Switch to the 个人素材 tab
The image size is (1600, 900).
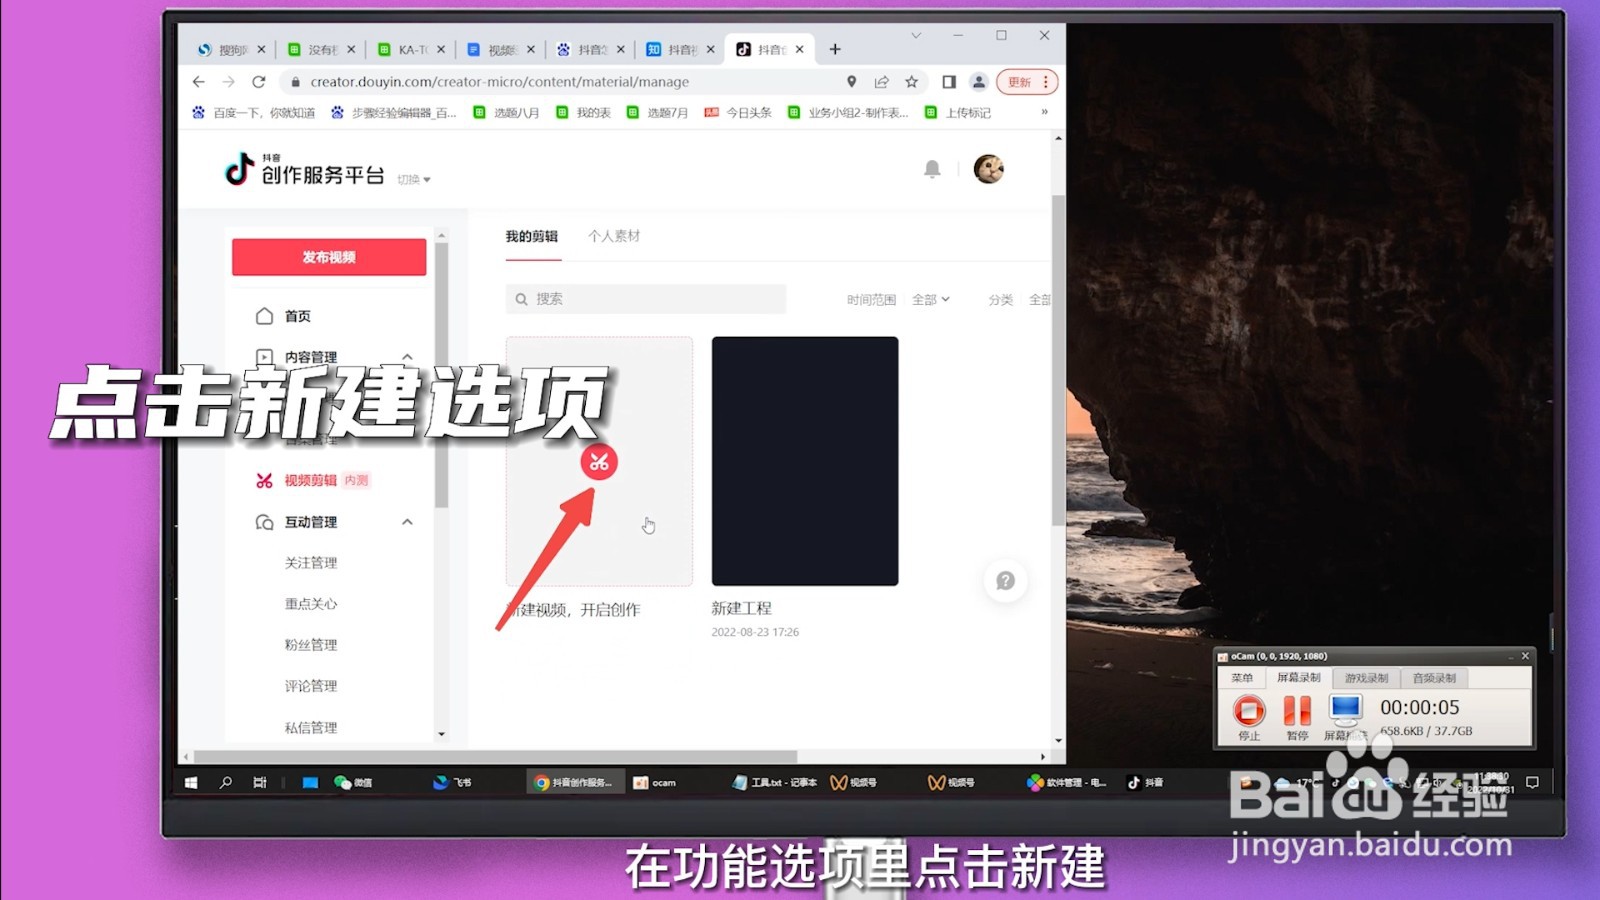pos(614,237)
